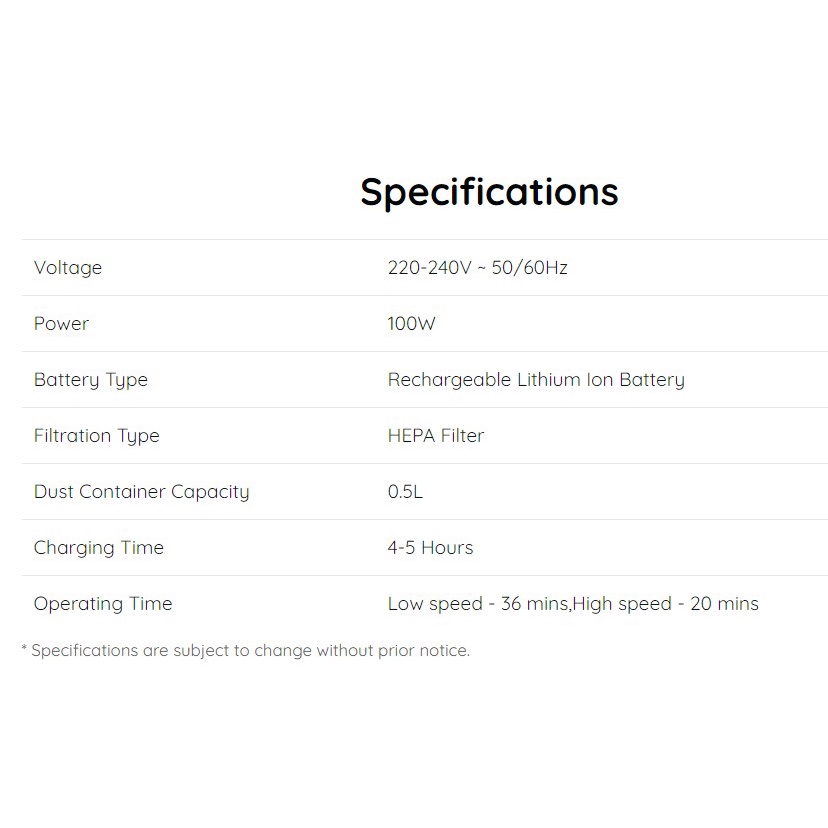Select the Dust Container Capacity label
Viewport: 828px width, 828px height.
pos(142,492)
